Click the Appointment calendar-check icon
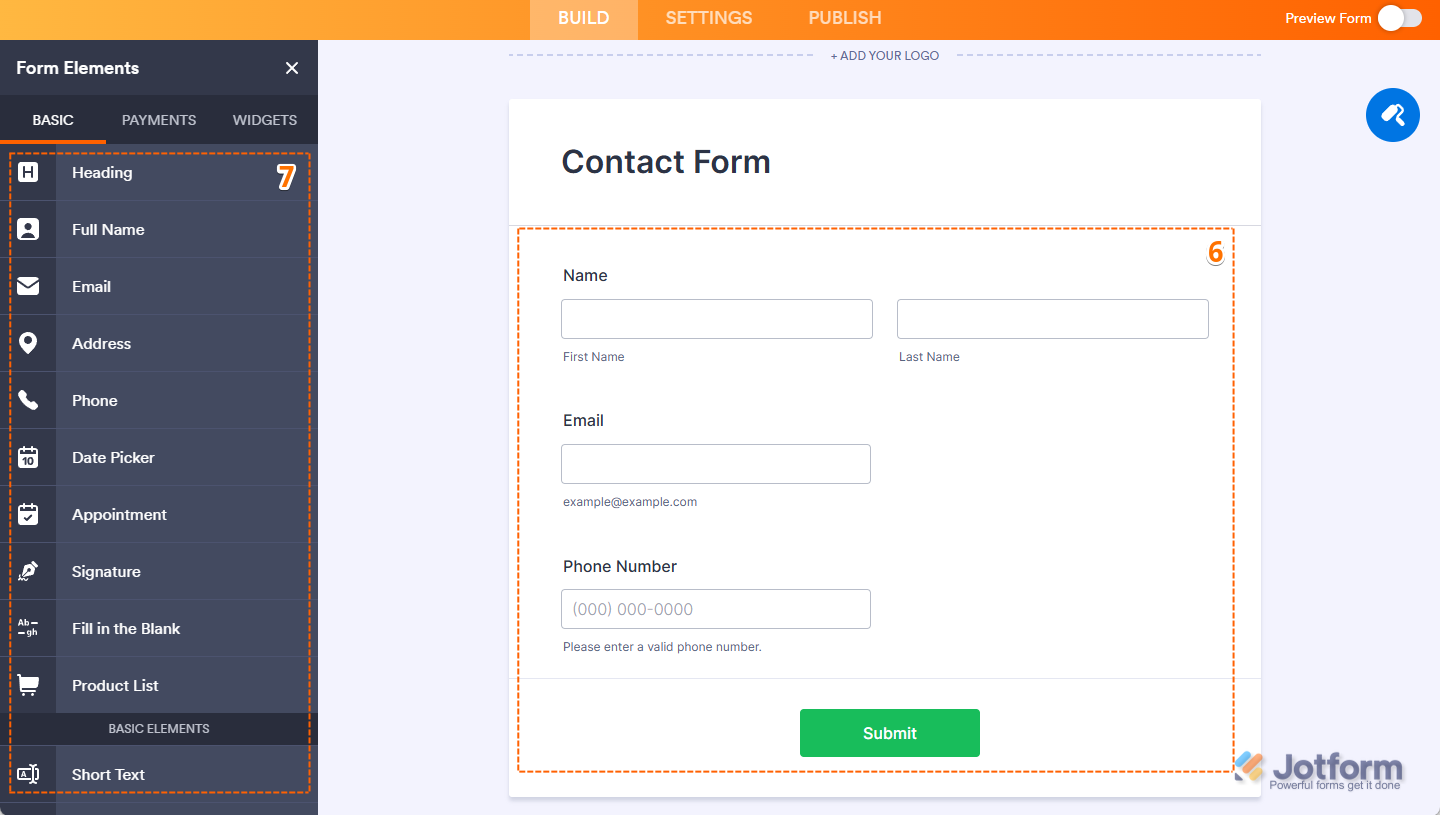The height and width of the screenshot is (815, 1440). 28,515
